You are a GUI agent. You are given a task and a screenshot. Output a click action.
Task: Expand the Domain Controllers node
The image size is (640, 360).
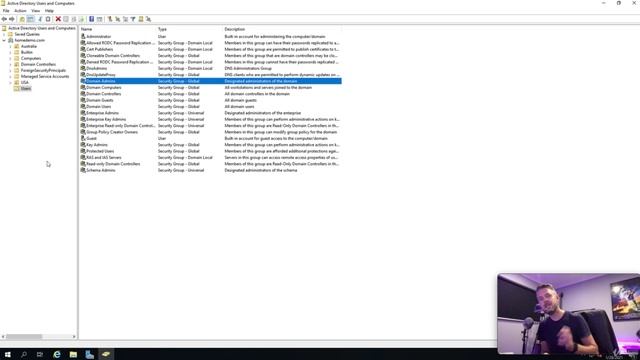tap(10, 64)
